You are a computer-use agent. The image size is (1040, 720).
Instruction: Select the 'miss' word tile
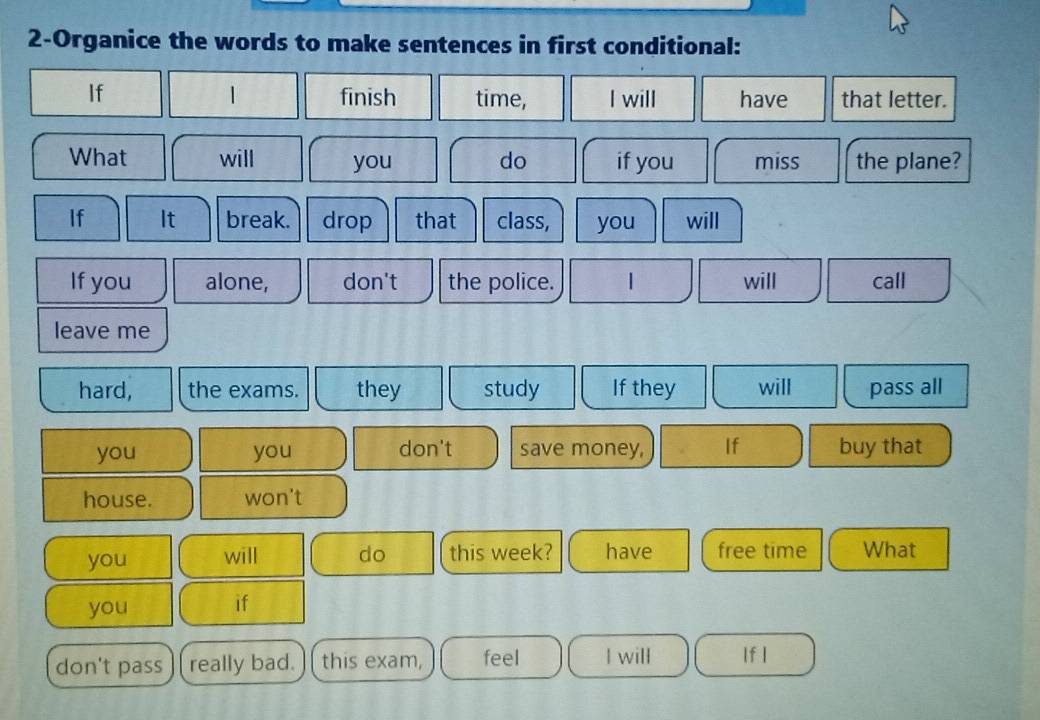click(776, 161)
